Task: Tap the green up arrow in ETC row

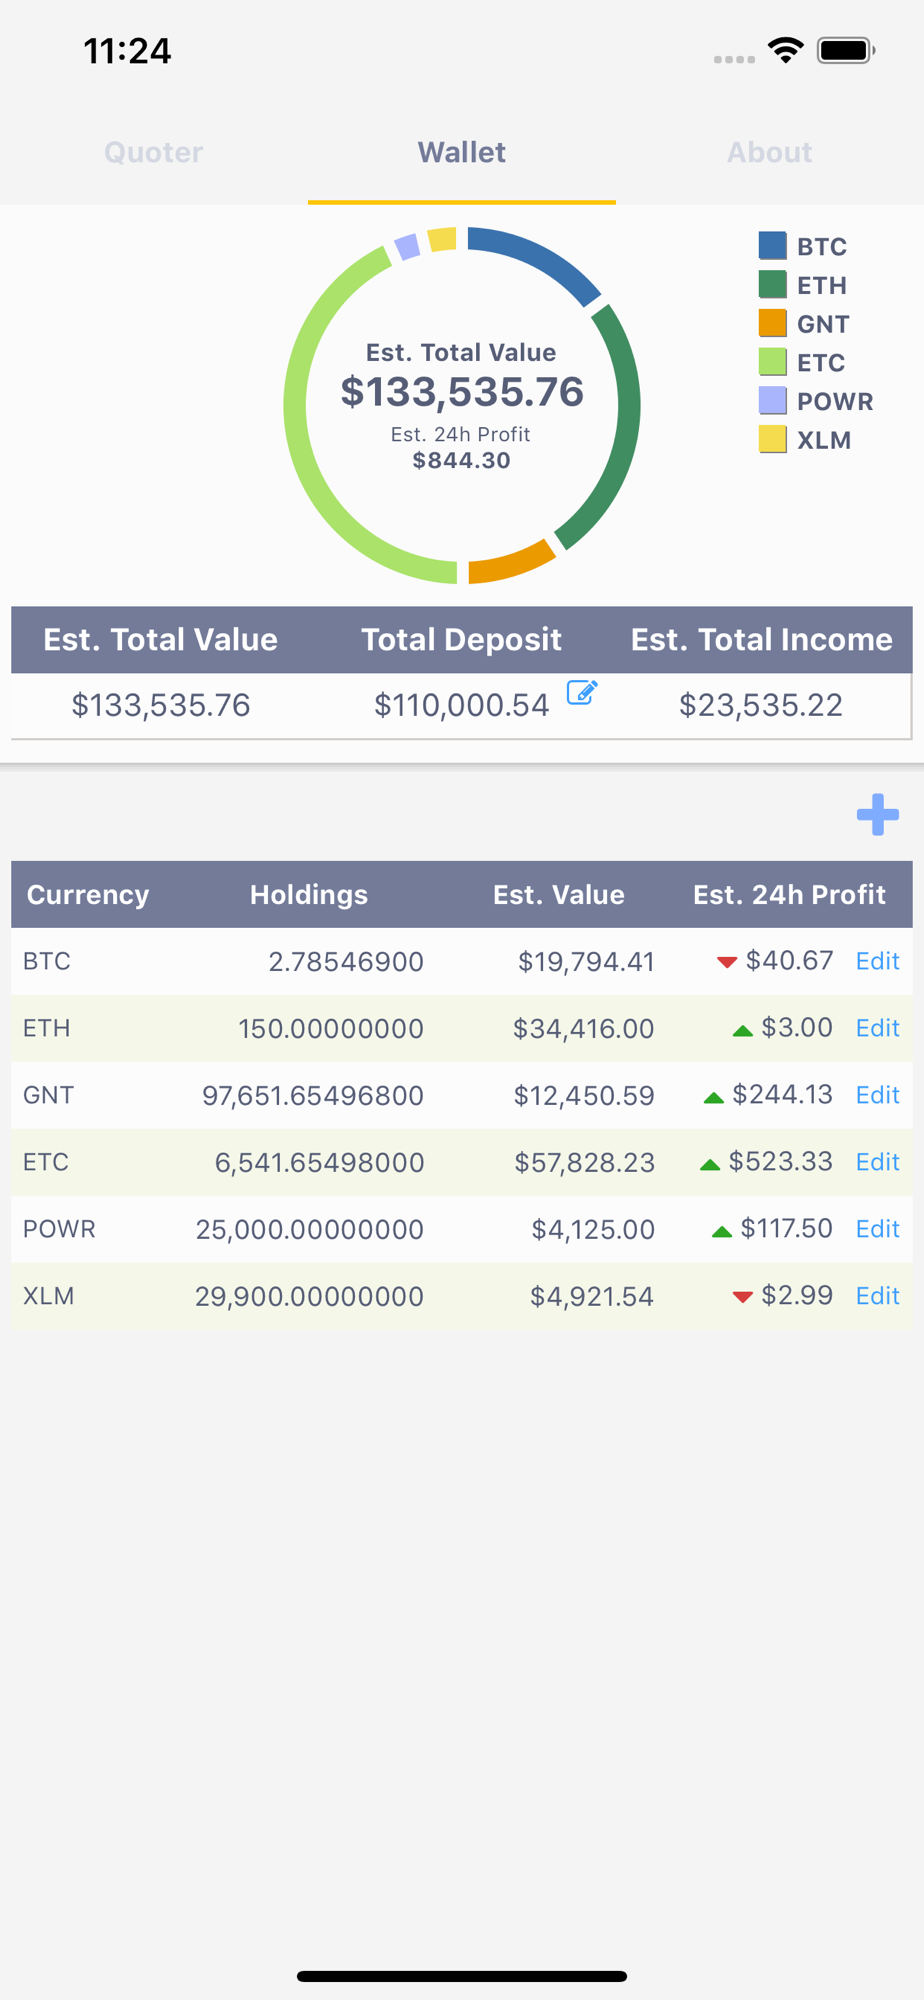Action: click(x=710, y=1164)
